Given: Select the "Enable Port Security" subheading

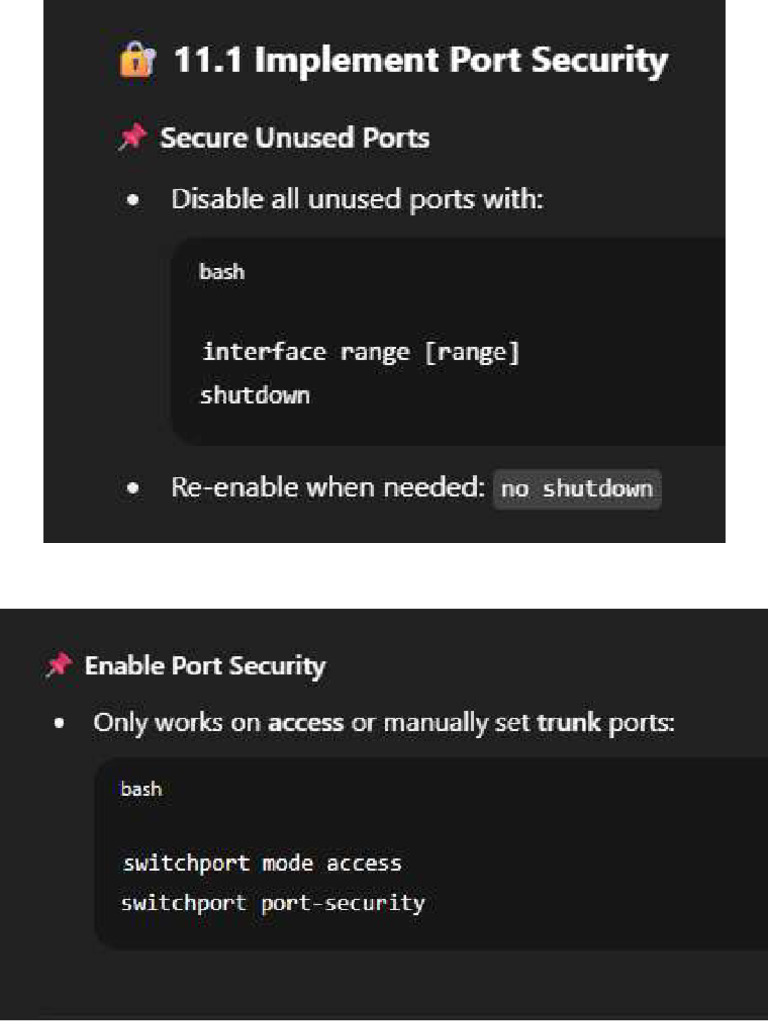Looking at the screenshot, I should click(205, 666).
